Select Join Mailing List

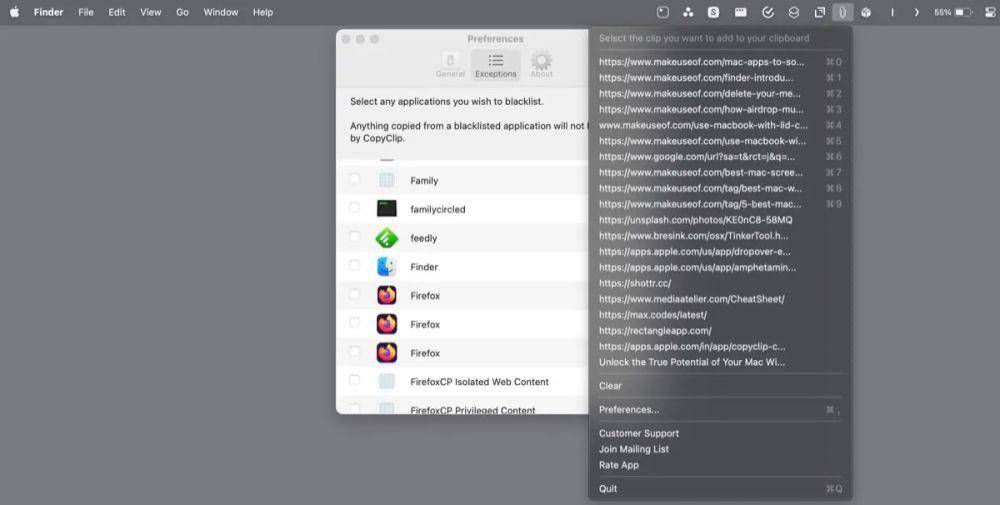pyautogui.click(x=720, y=449)
